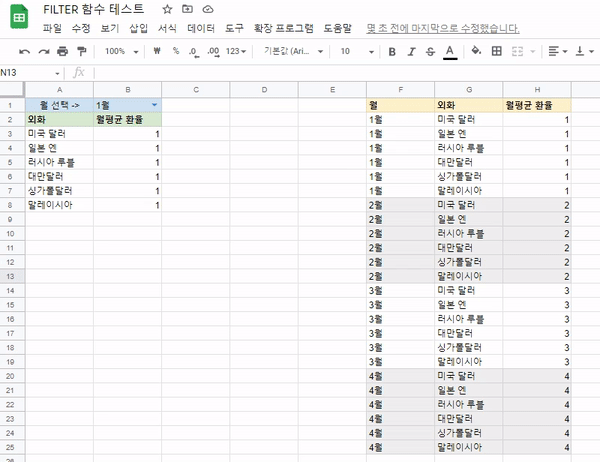Select cell A5 러시아 루블
600x462 pixels.
(59, 162)
